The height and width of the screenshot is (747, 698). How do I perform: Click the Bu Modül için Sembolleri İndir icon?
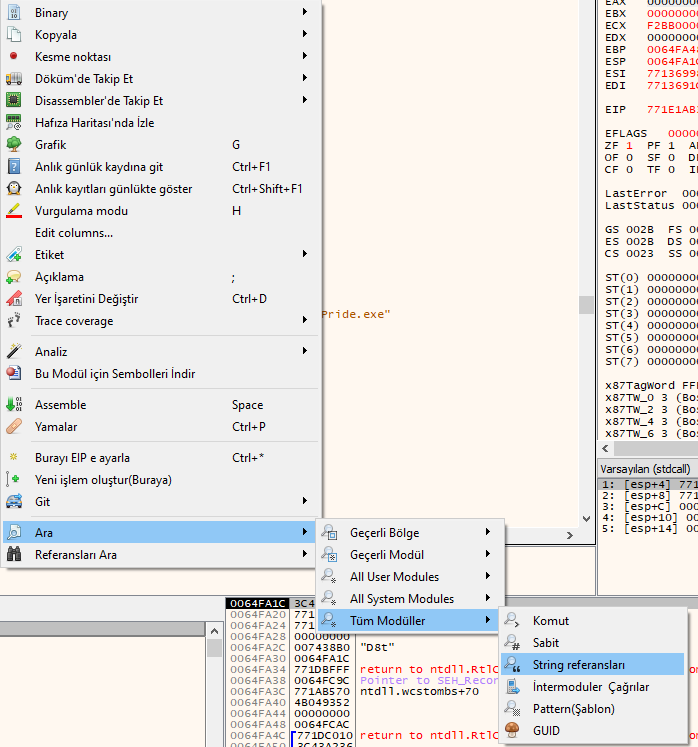pyautogui.click(x=14, y=373)
